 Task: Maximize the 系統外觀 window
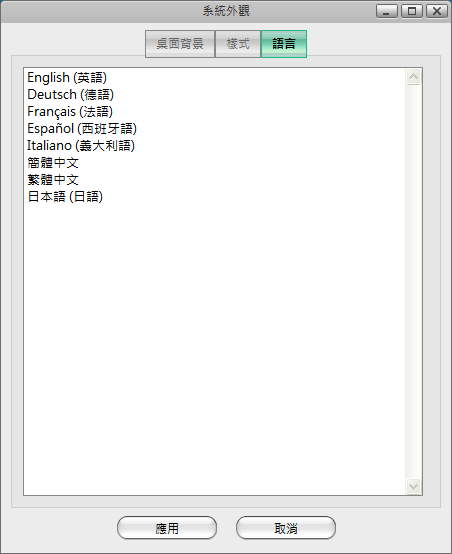pyautogui.click(x=412, y=11)
